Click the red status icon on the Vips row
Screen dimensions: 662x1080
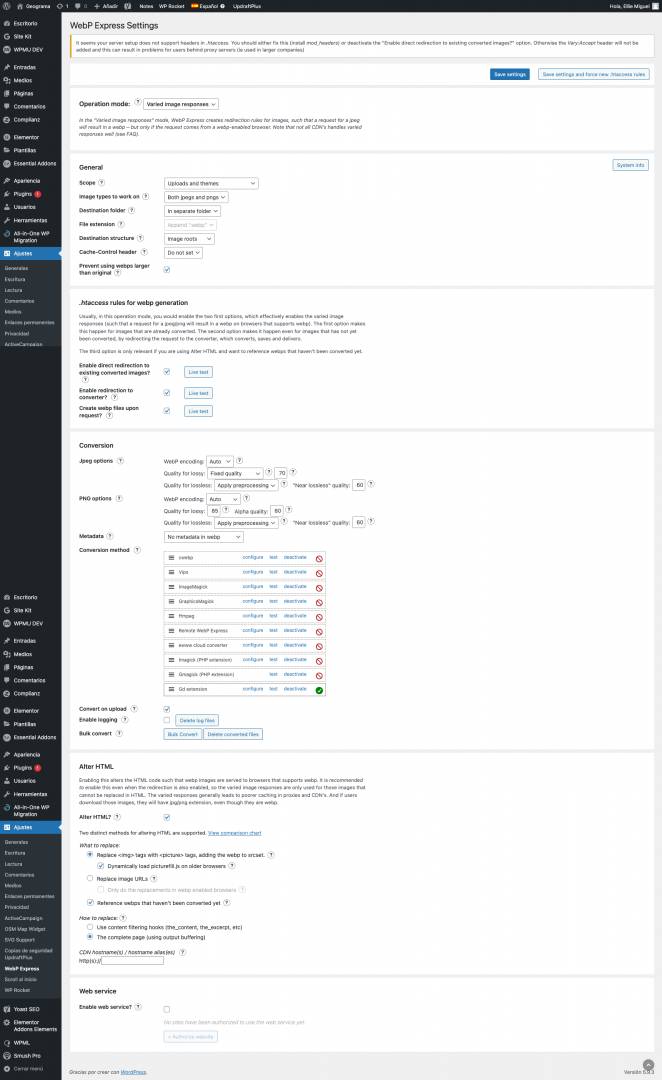click(319, 573)
